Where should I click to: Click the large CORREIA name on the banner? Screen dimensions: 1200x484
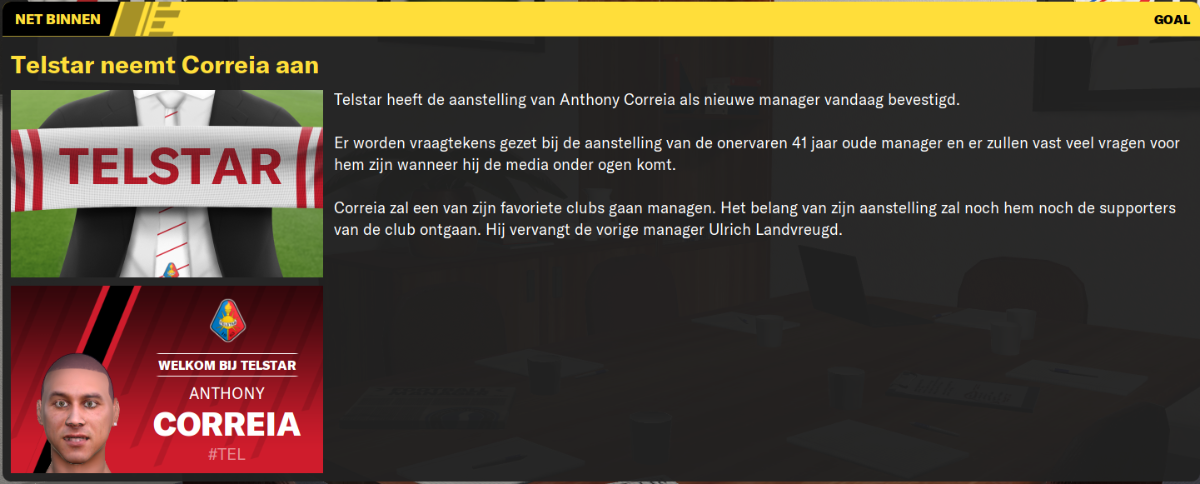pos(227,424)
